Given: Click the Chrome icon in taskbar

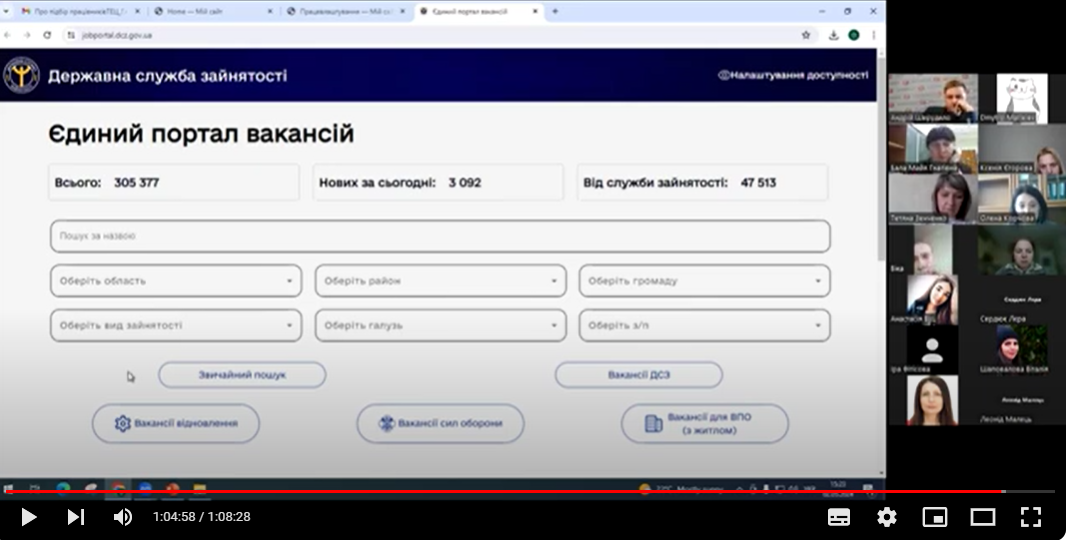Looking at the screenshot, I should pyautogui.click(x=118, y=488).
